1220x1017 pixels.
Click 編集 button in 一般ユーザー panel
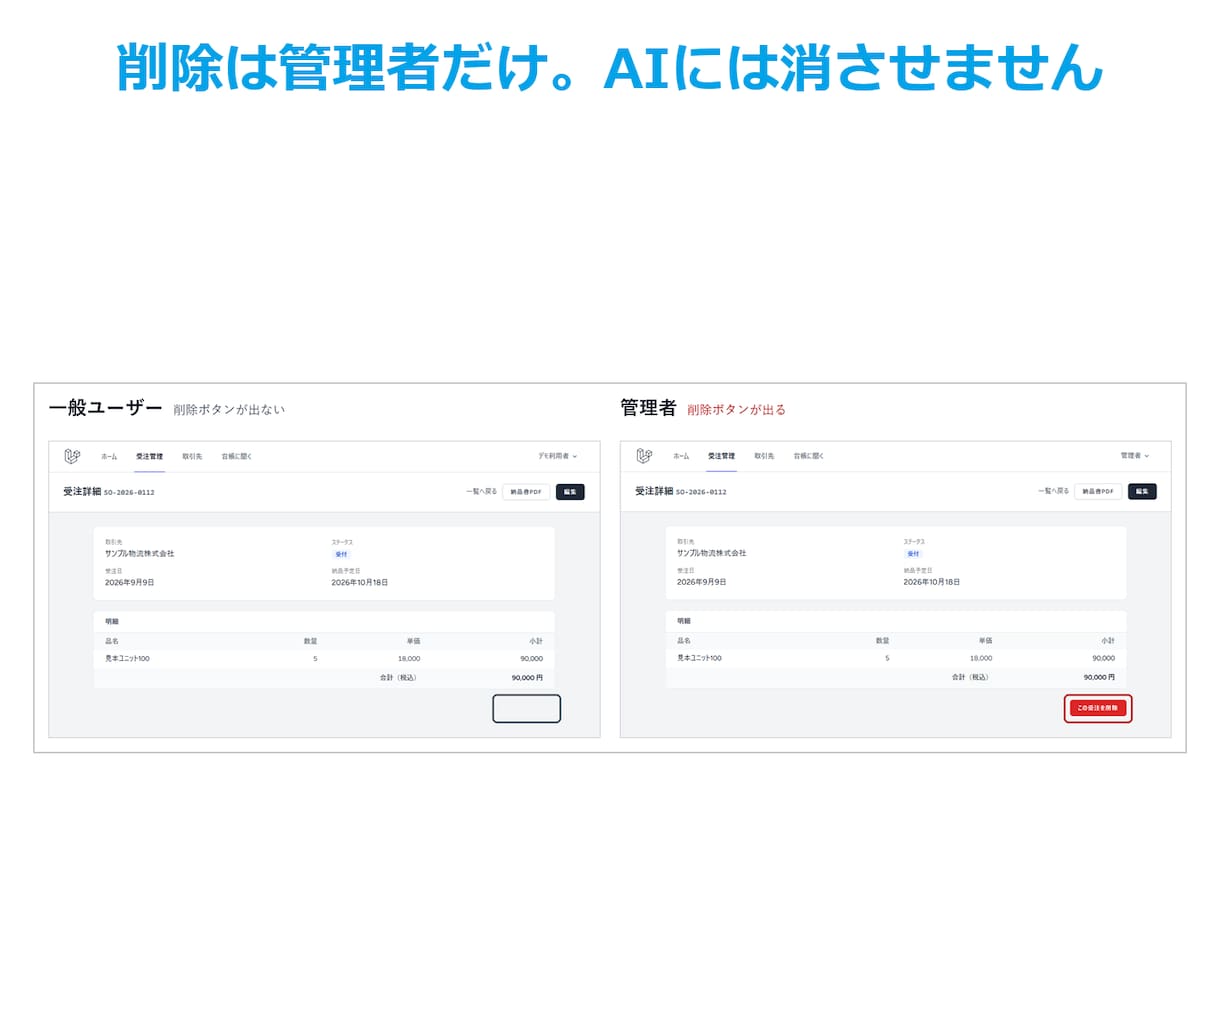click(x=570, y=492)
